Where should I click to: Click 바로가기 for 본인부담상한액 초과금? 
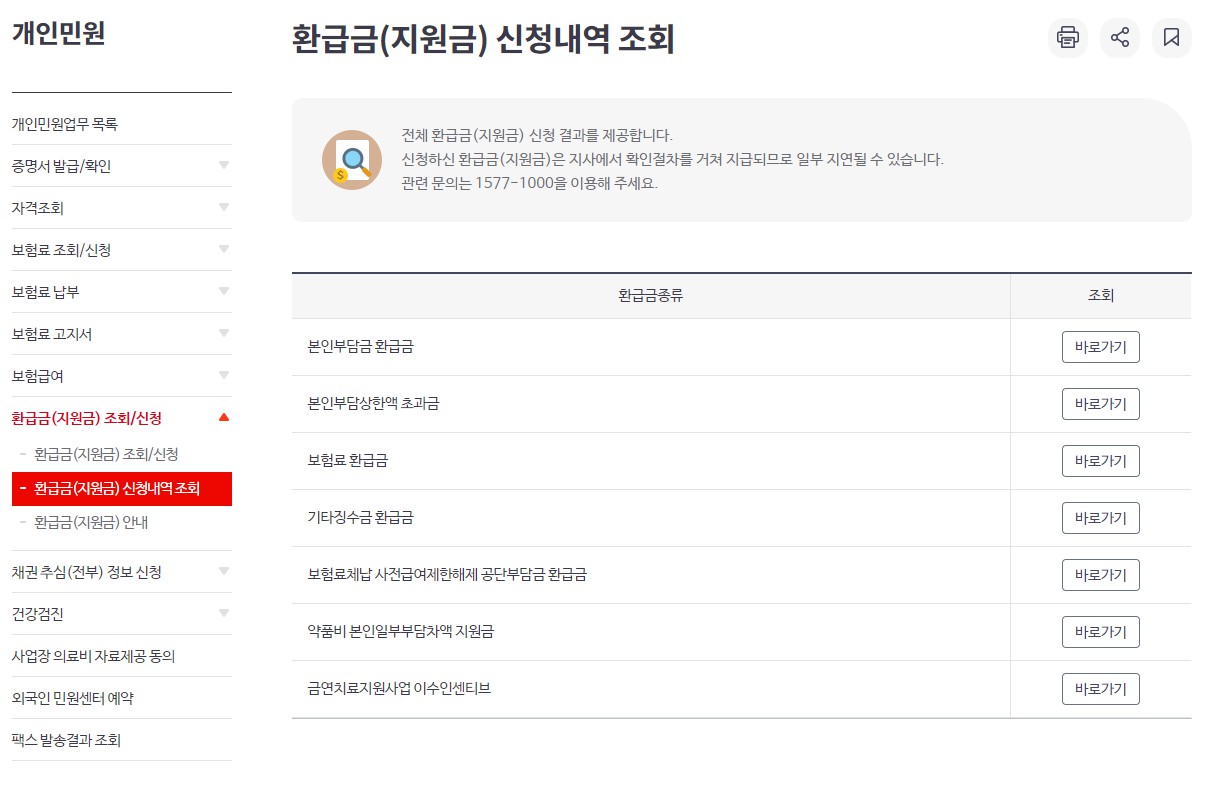[x=1101, y=404]
